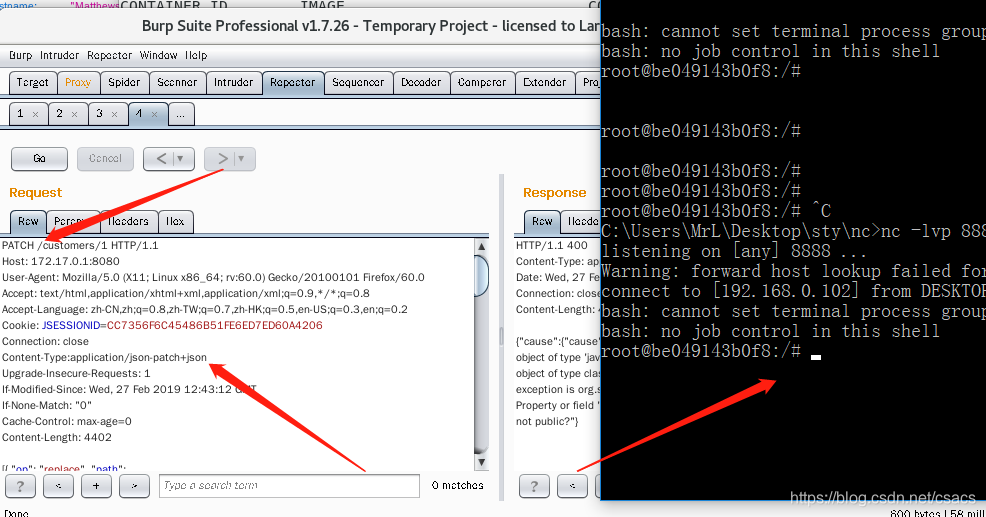Screen dimensions: 986x517
Task: Show the Request Params tab
Action: [x=73, y=221]
